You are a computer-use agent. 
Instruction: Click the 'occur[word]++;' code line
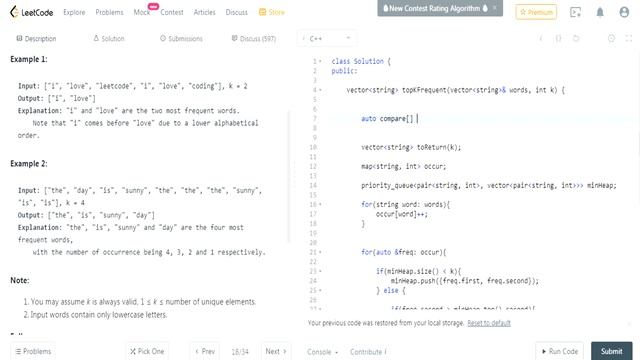click(x=402, y=214)
